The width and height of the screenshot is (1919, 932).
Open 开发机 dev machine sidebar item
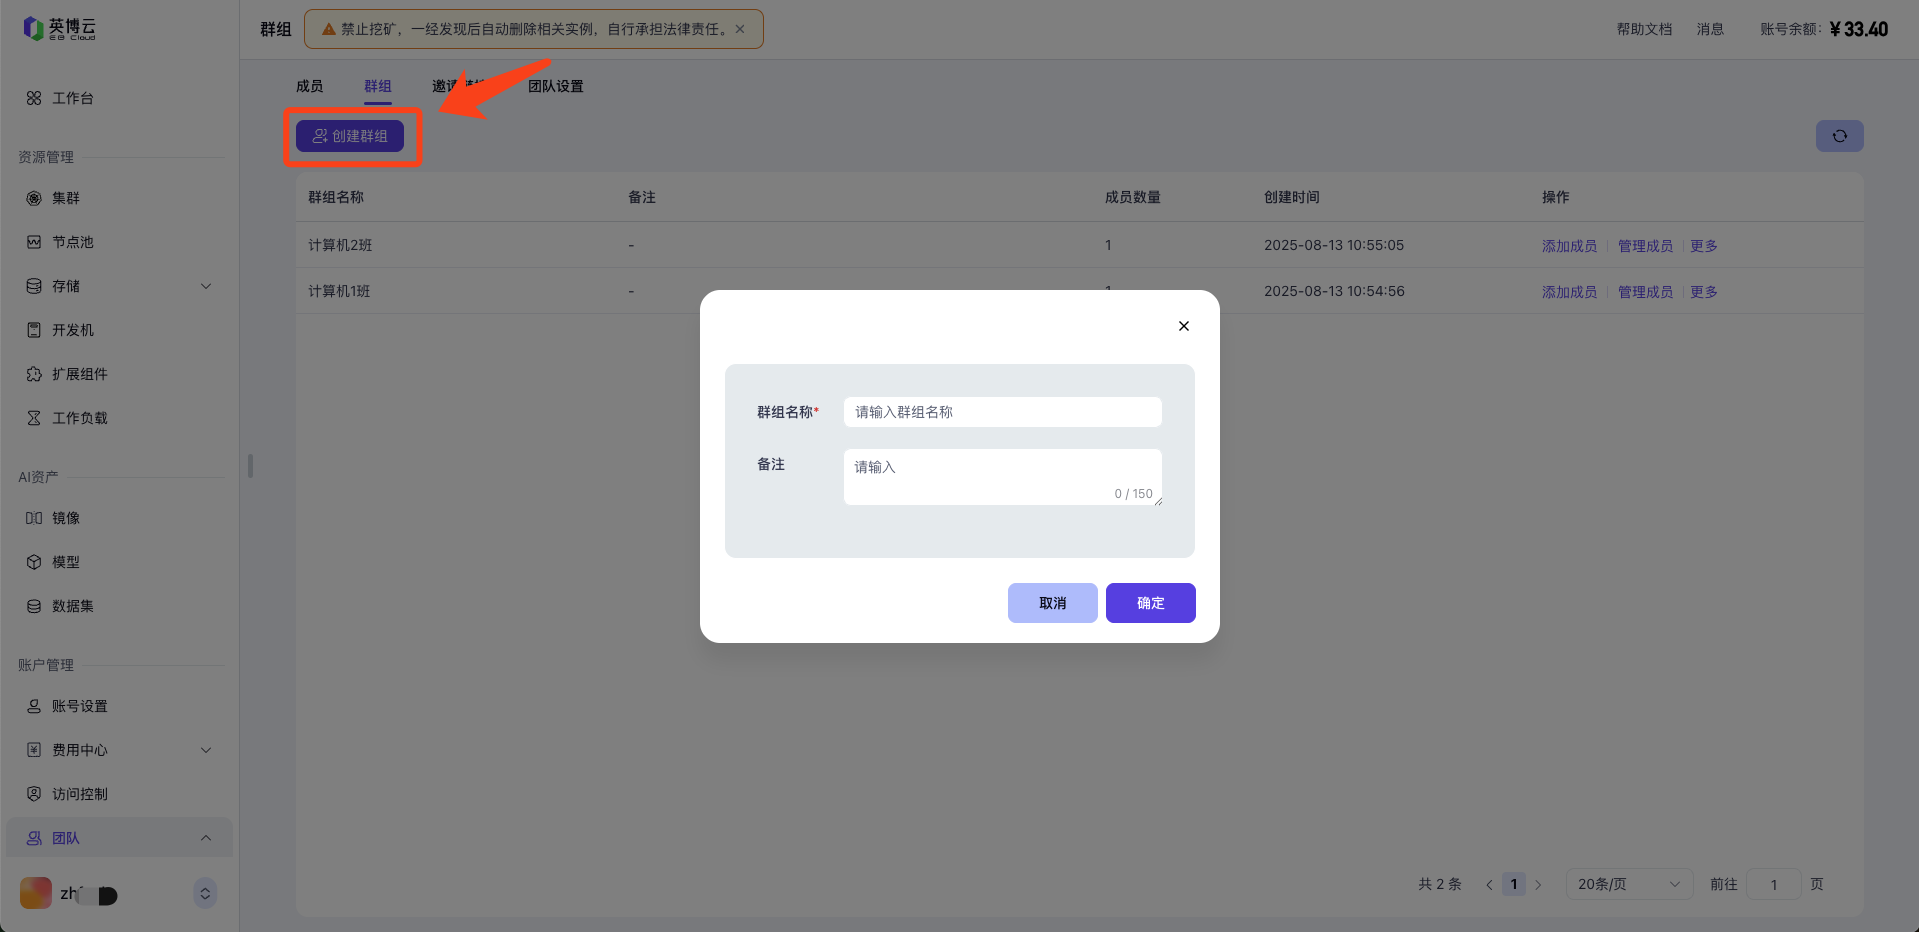pyautogui.click(x=72, y=330)
